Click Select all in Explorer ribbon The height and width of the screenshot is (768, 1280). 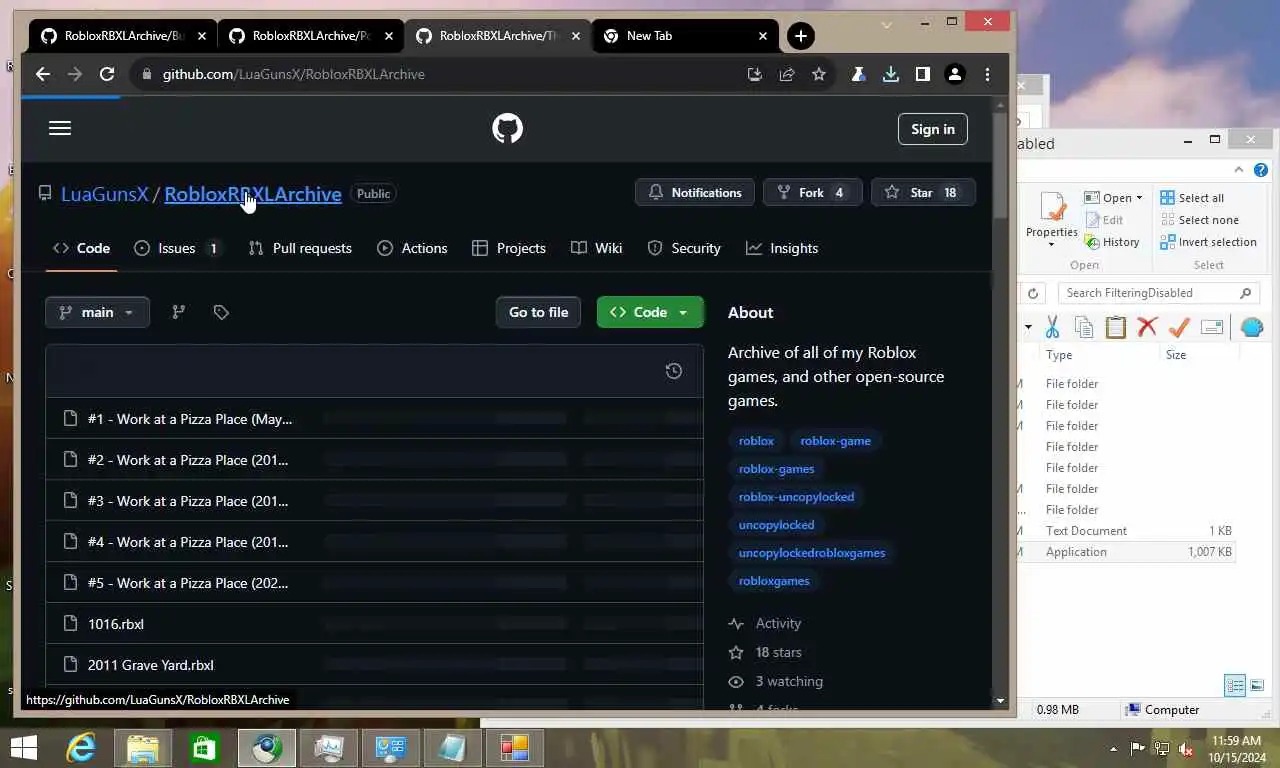pyautogui.click(x=1192, y=198)
